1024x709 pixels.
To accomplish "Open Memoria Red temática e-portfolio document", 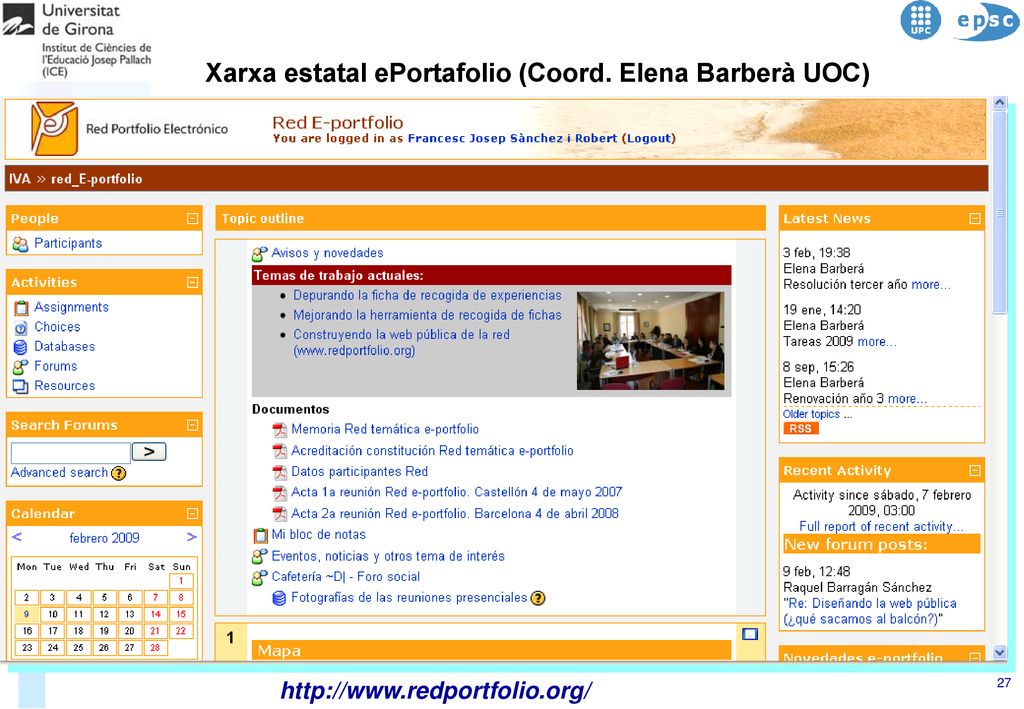I will tap(385, 430).
